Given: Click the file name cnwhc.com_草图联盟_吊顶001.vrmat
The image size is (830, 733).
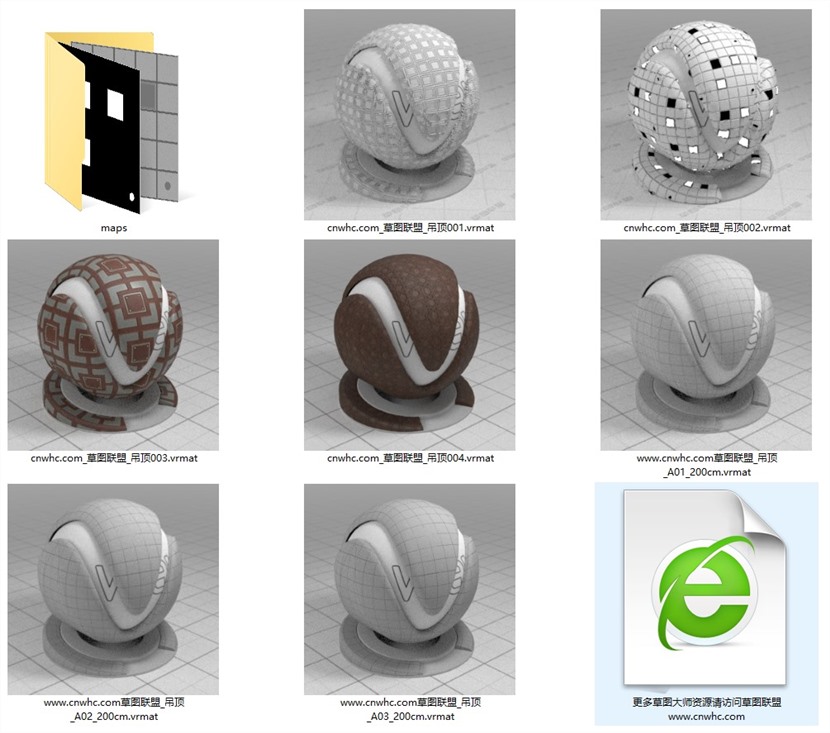Looking at the screenshot, I should (410, 228).
